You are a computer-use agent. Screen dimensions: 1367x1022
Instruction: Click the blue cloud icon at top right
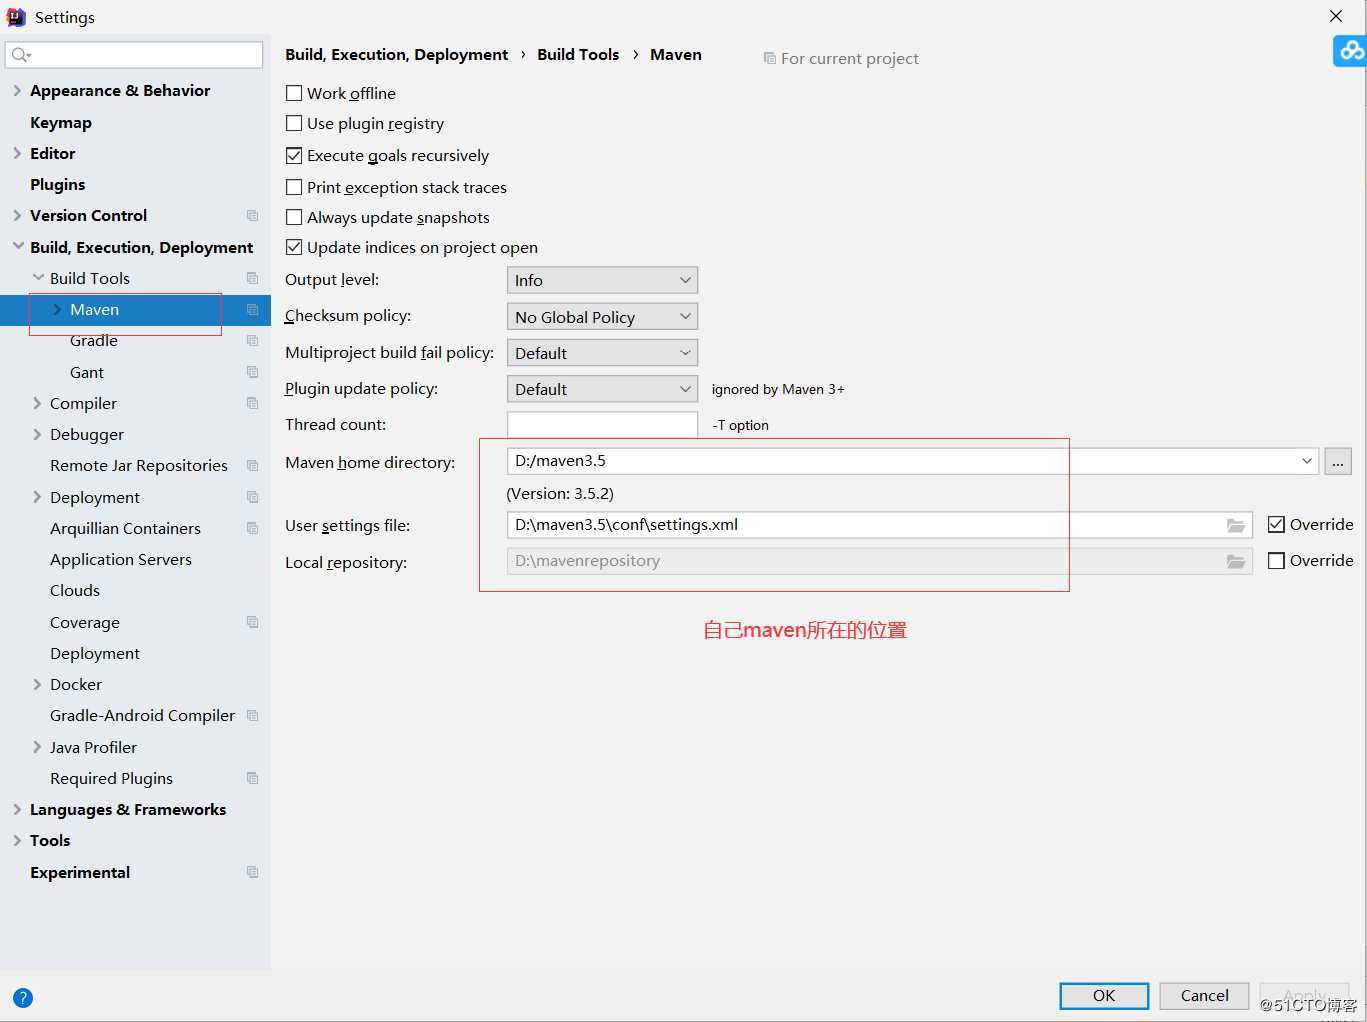click(1351, 50)
